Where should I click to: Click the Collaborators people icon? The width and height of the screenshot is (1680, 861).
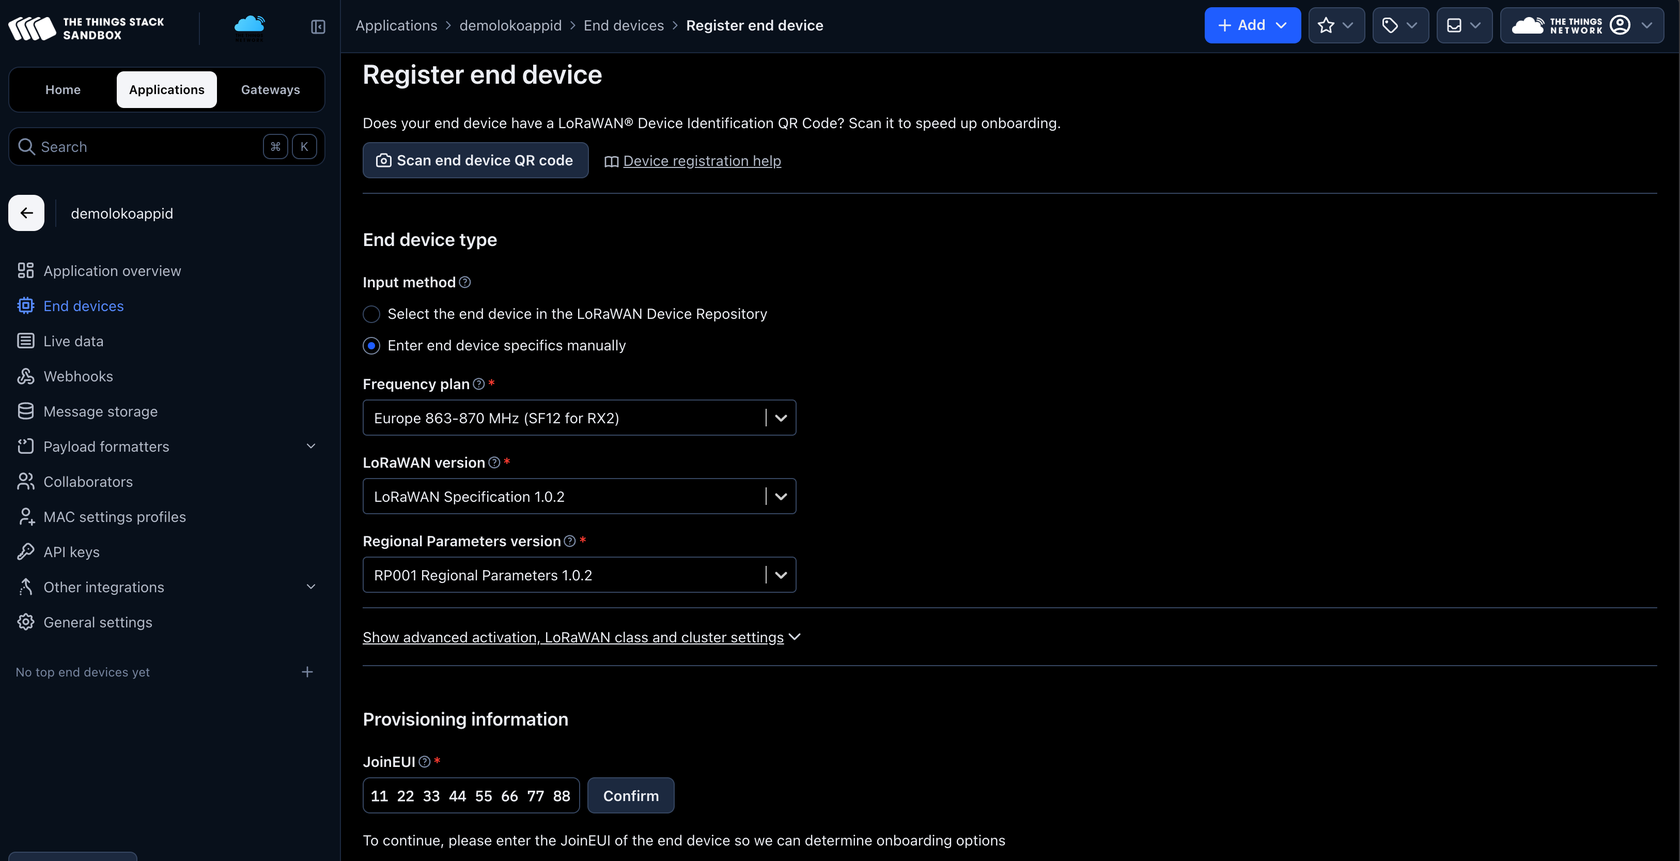coord(26,482)
